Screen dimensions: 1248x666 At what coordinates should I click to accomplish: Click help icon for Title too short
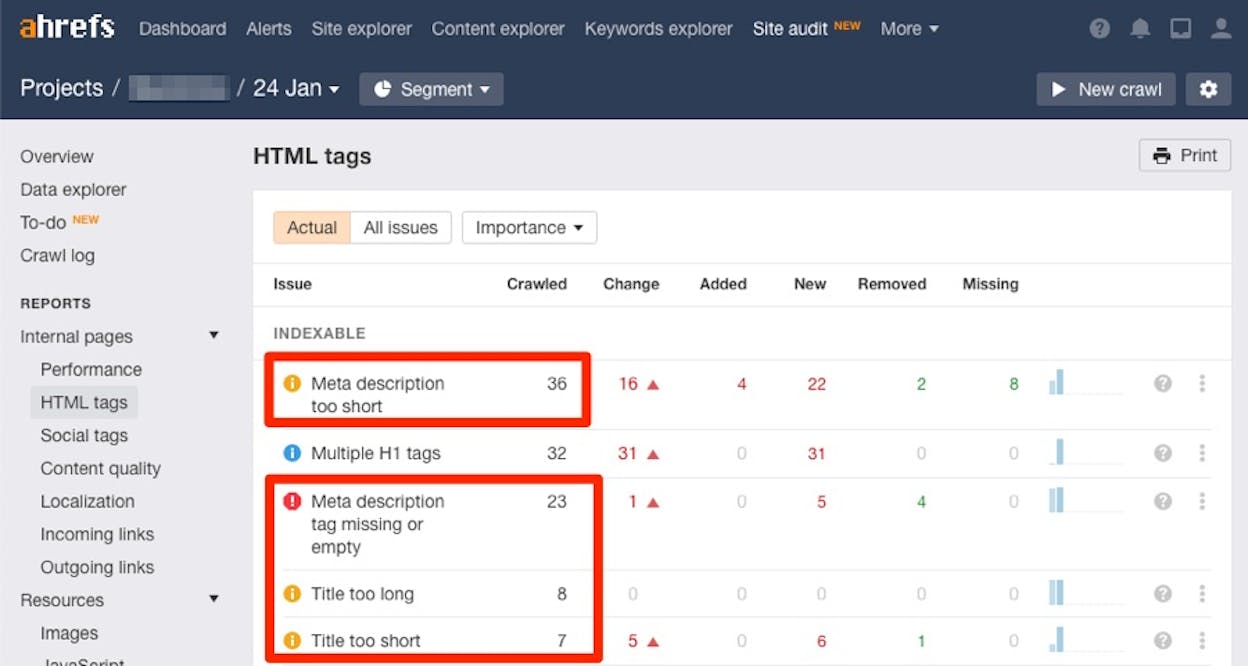click(1163, 641)
